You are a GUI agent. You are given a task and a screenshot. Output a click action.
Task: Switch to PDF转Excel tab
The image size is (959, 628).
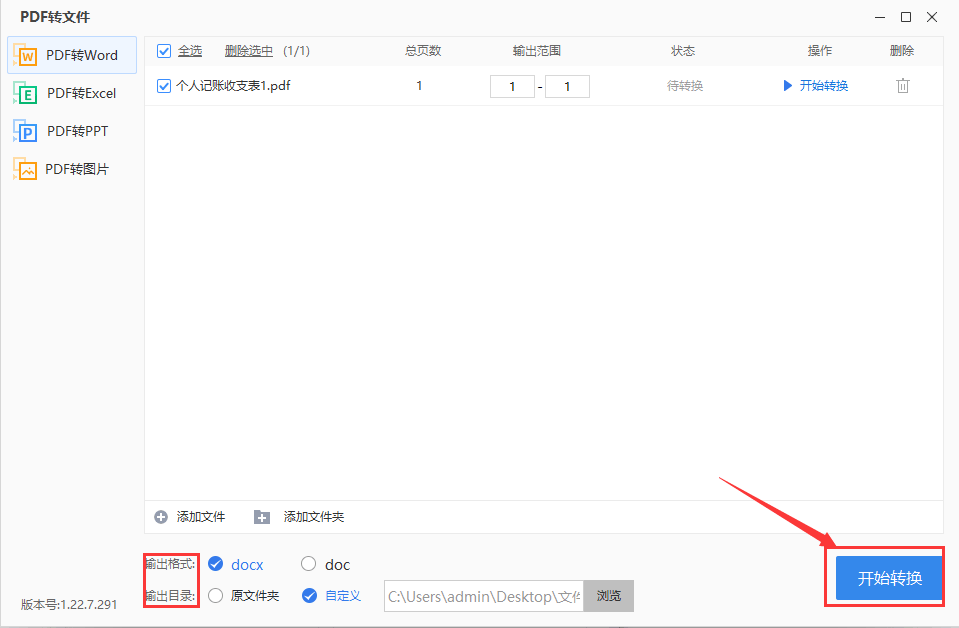[72, 93]
